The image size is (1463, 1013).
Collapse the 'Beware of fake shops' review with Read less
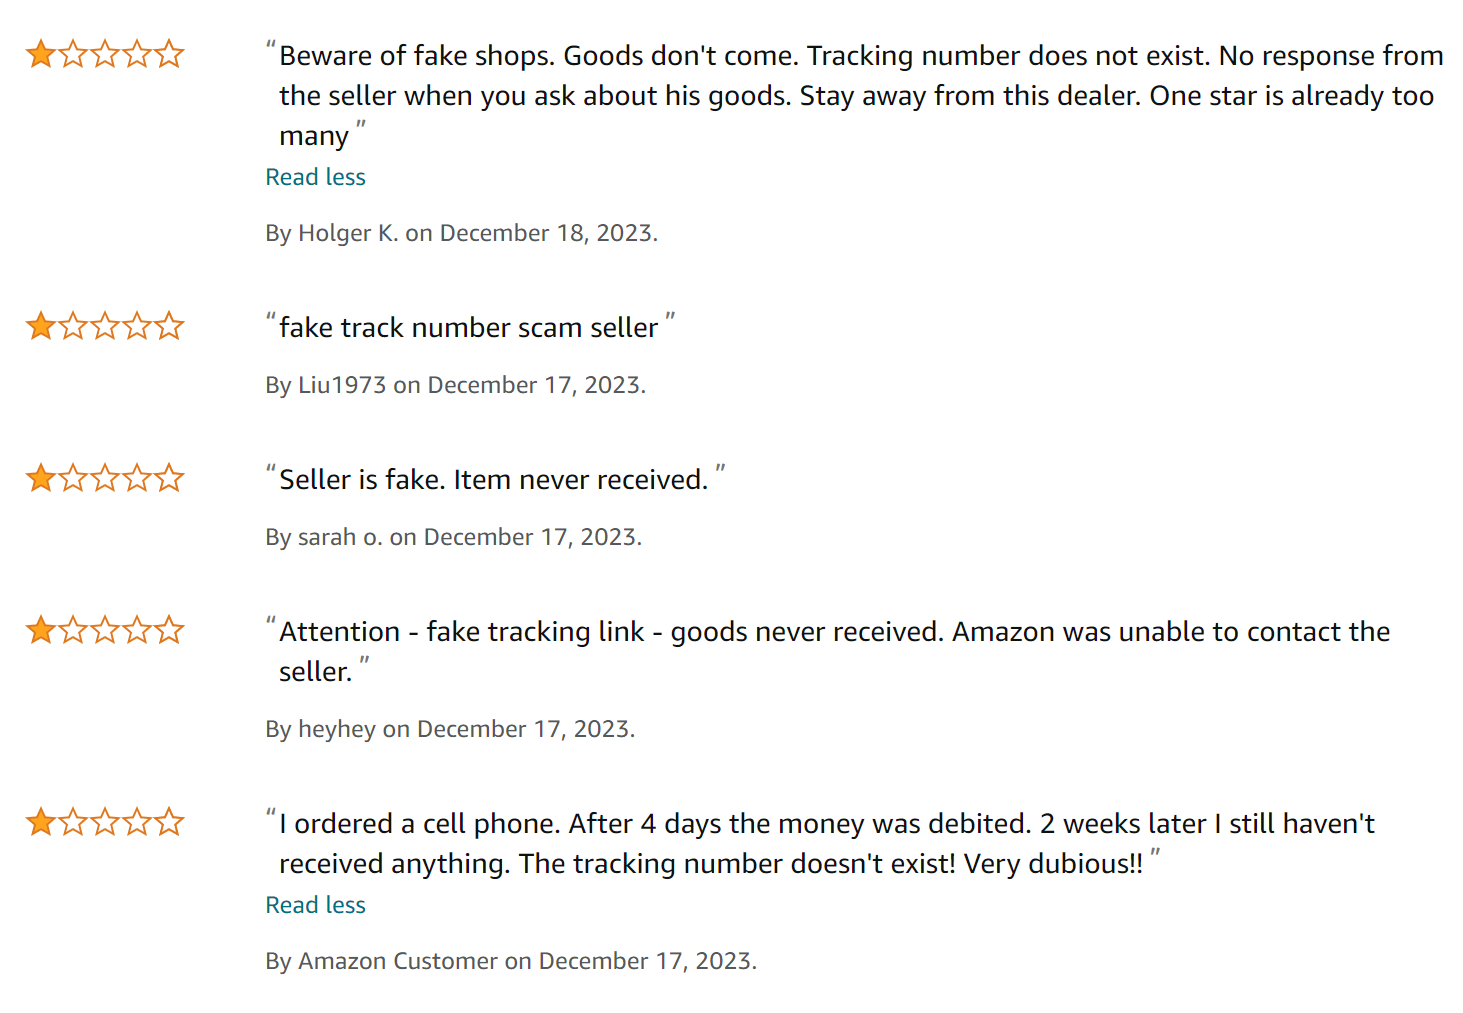(x=315, y=177)
